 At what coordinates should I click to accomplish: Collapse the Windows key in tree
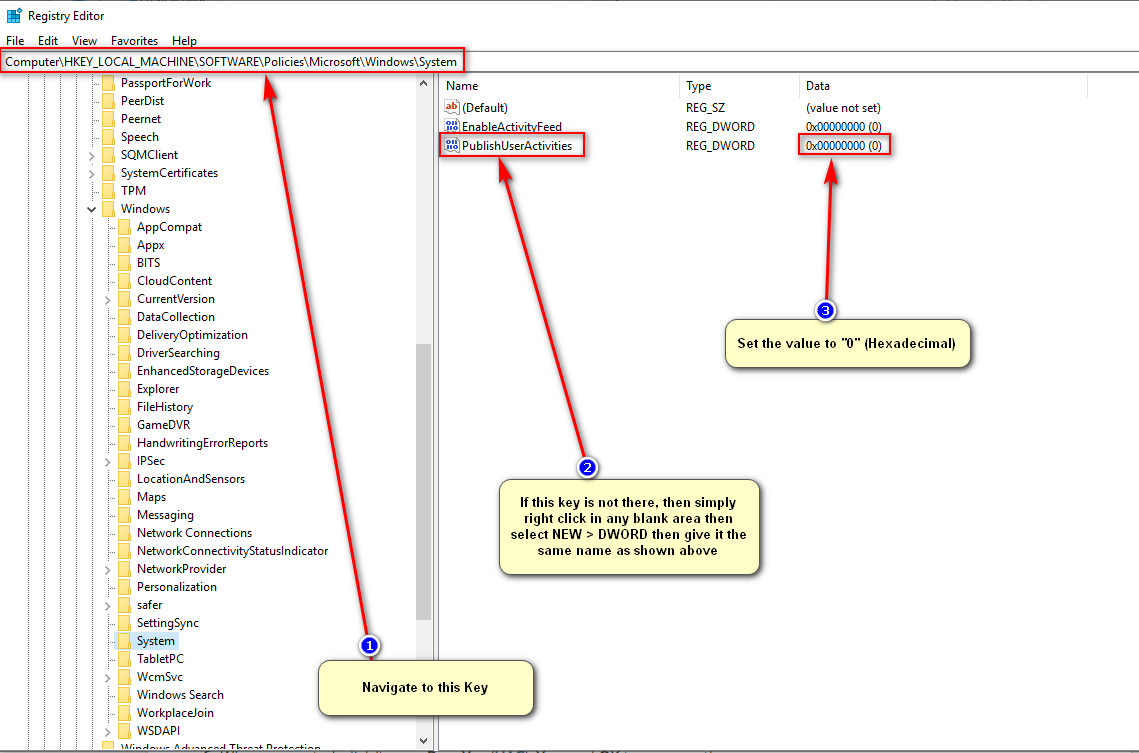point(92,209)
